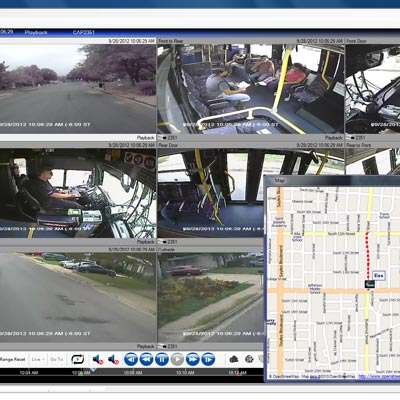Click the timeline playhead marker
Screen dimensions: 400x400
(x=94, y=369)
